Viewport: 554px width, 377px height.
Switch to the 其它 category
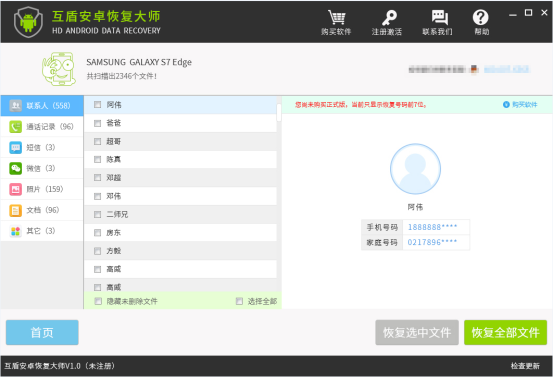tap(42, 231)
